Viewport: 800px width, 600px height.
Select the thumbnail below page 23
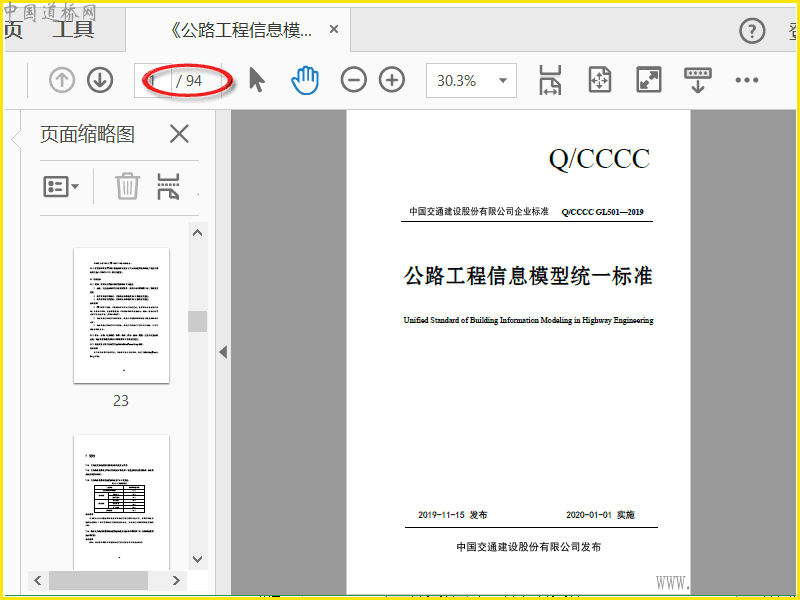121,502
